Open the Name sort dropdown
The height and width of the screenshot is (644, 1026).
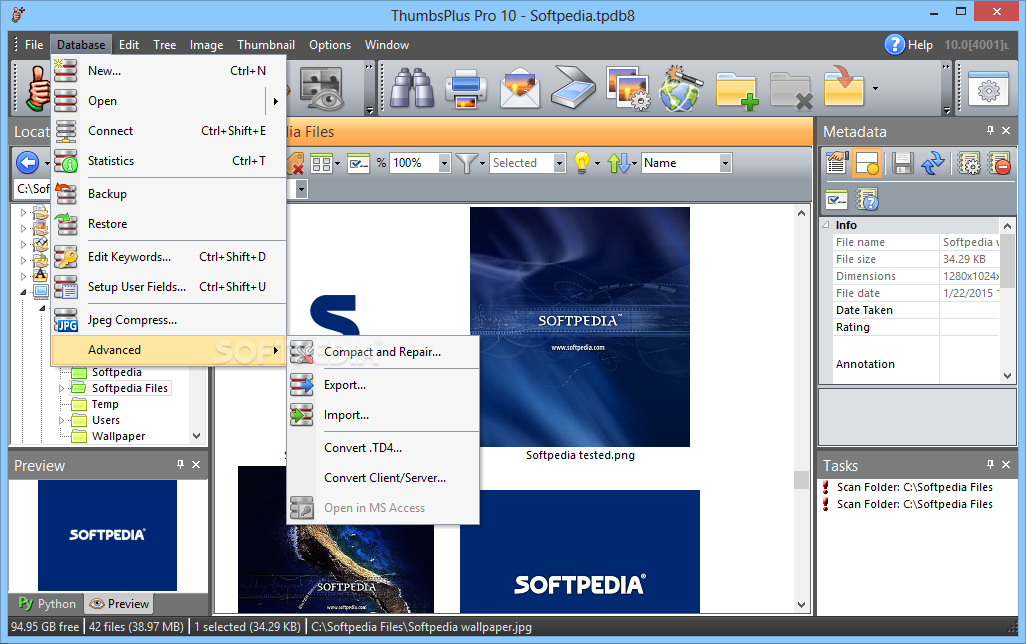point(725,163)
